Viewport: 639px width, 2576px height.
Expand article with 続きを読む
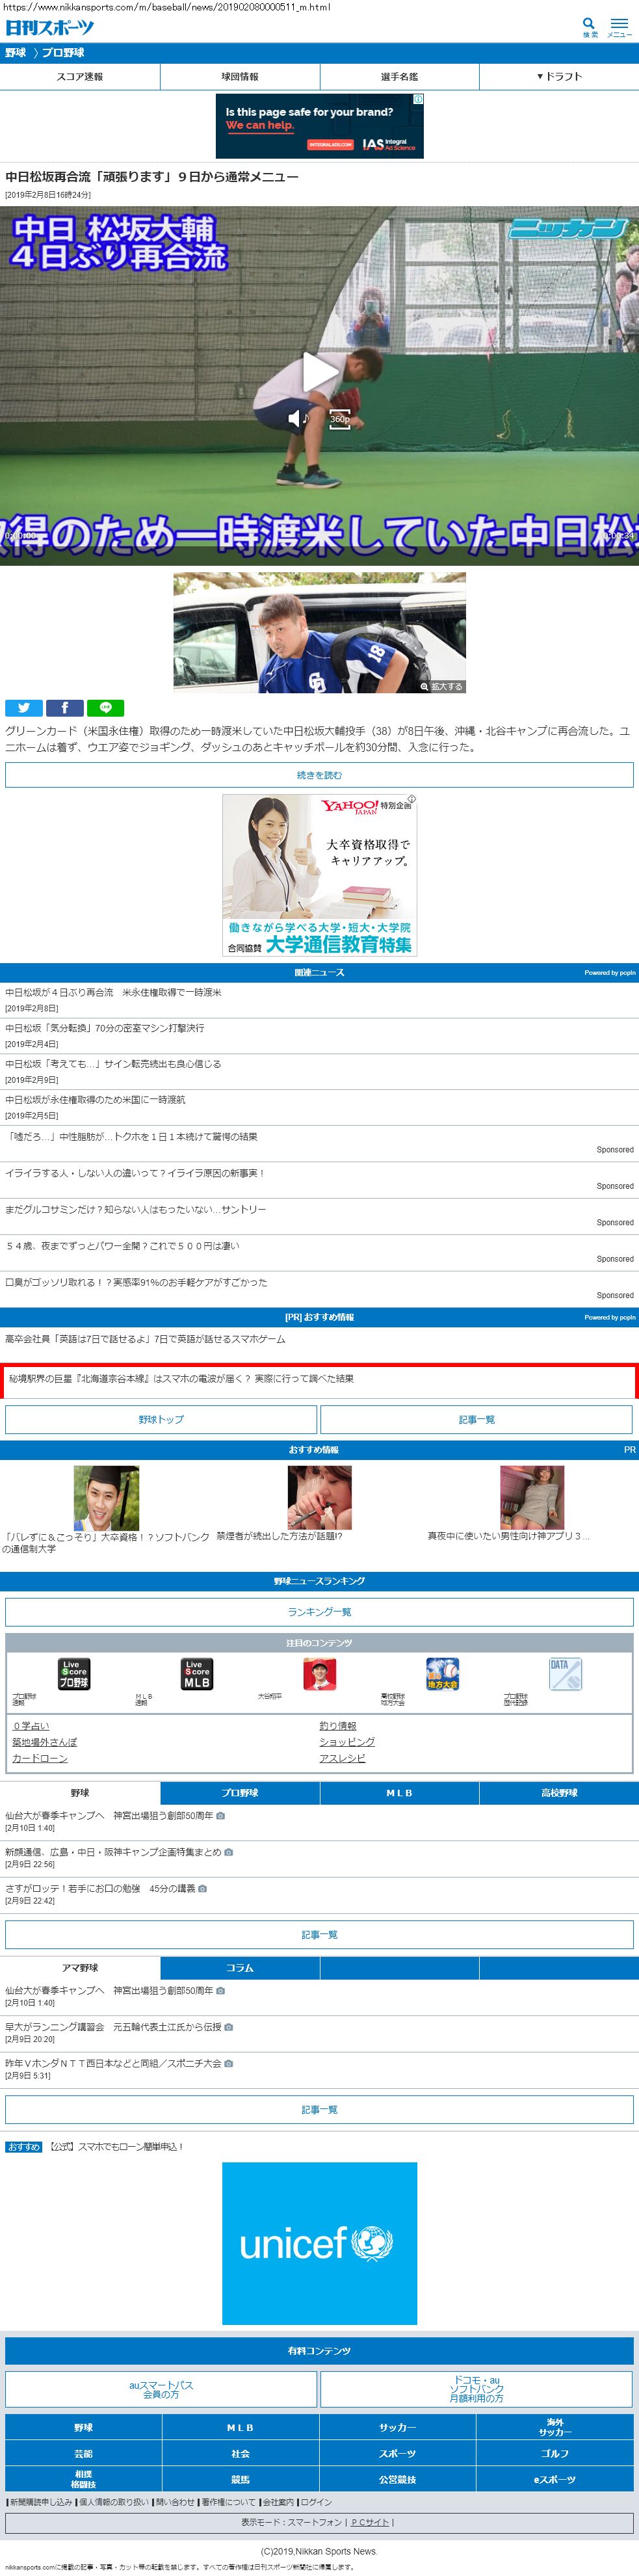[319, 775]
